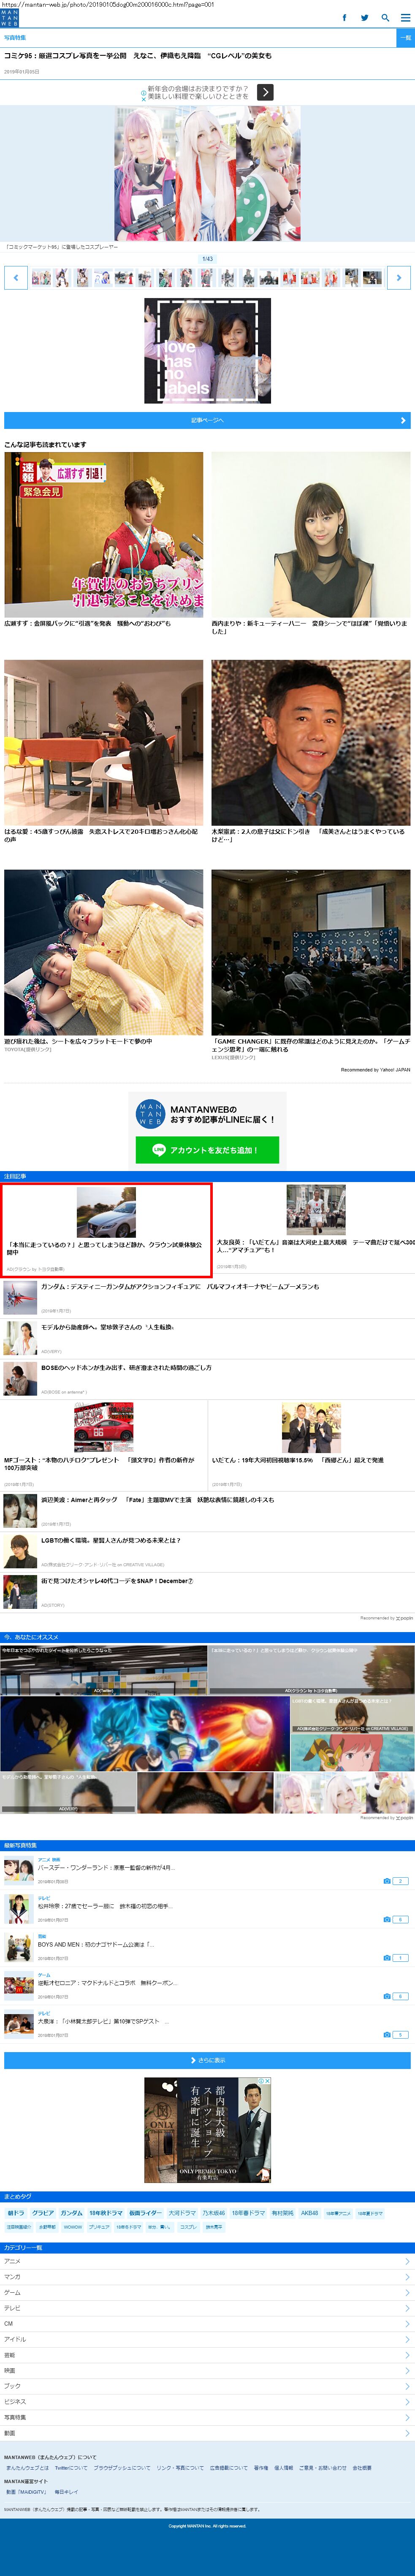This screenshot has height=2576, width=415.
Task: Select the 仮面ライダー tag
Action: coord(145,2213)
